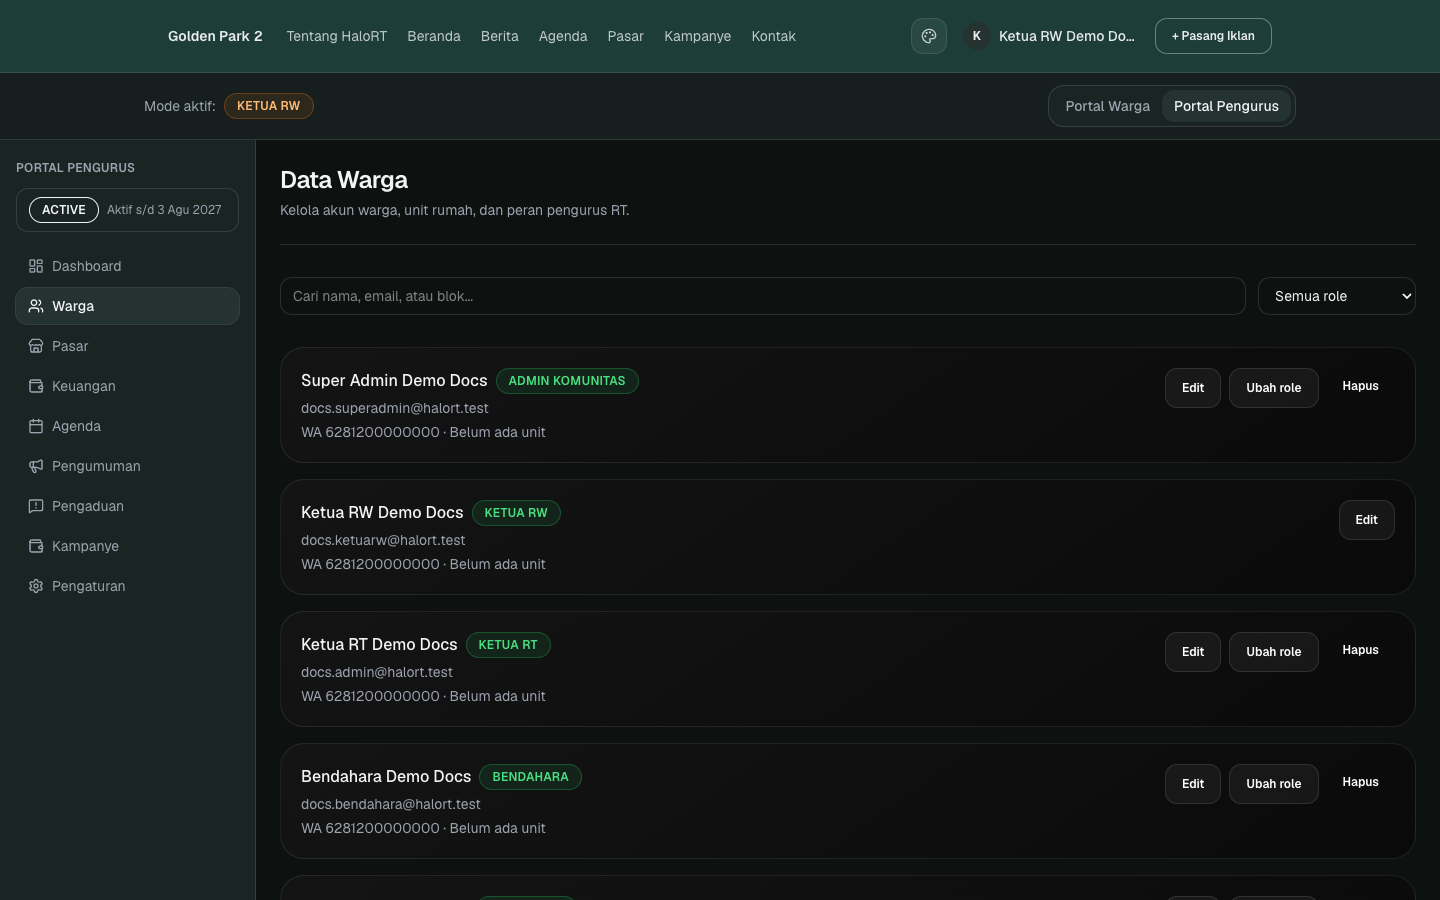Open the theme palette icon

(929, 36)
